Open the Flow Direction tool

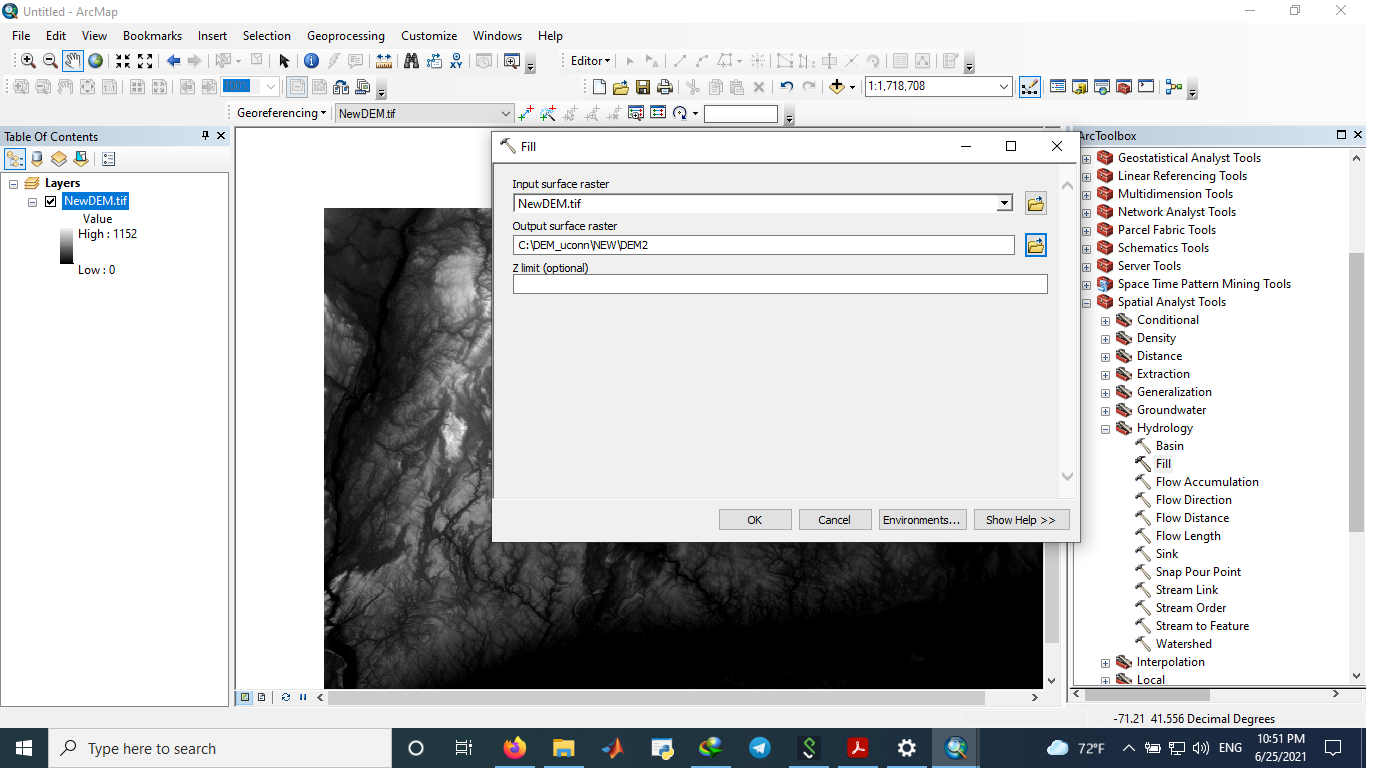[1193, 500]
